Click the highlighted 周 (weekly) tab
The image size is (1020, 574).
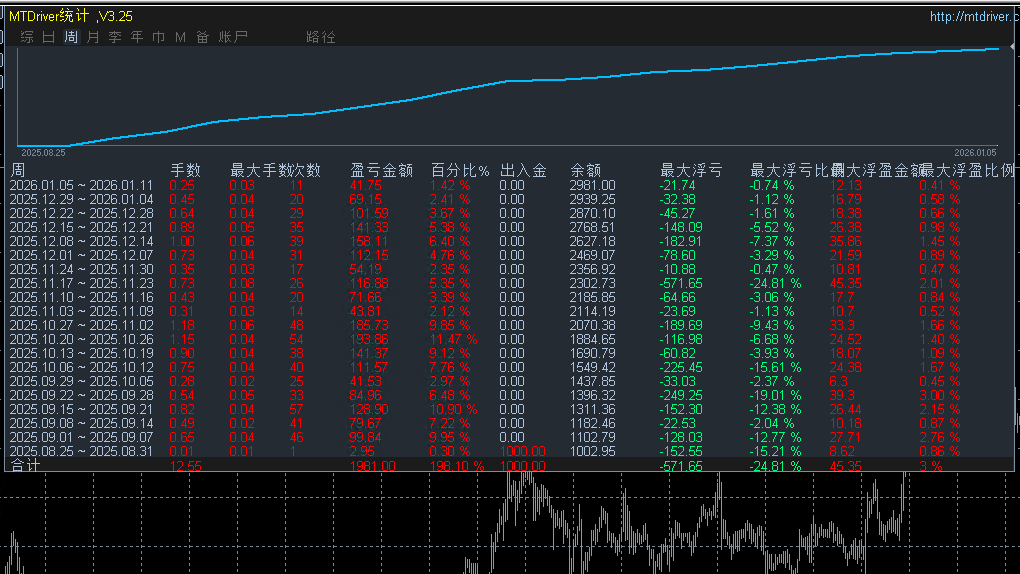[x=71, y=37]
